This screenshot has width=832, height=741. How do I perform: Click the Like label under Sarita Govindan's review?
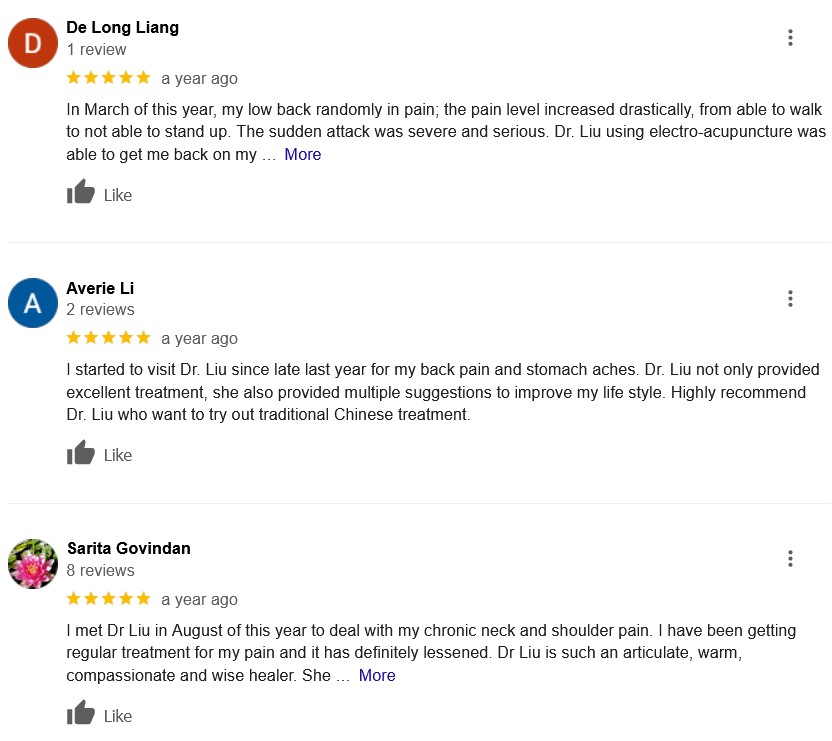click(x=118, y=716)
